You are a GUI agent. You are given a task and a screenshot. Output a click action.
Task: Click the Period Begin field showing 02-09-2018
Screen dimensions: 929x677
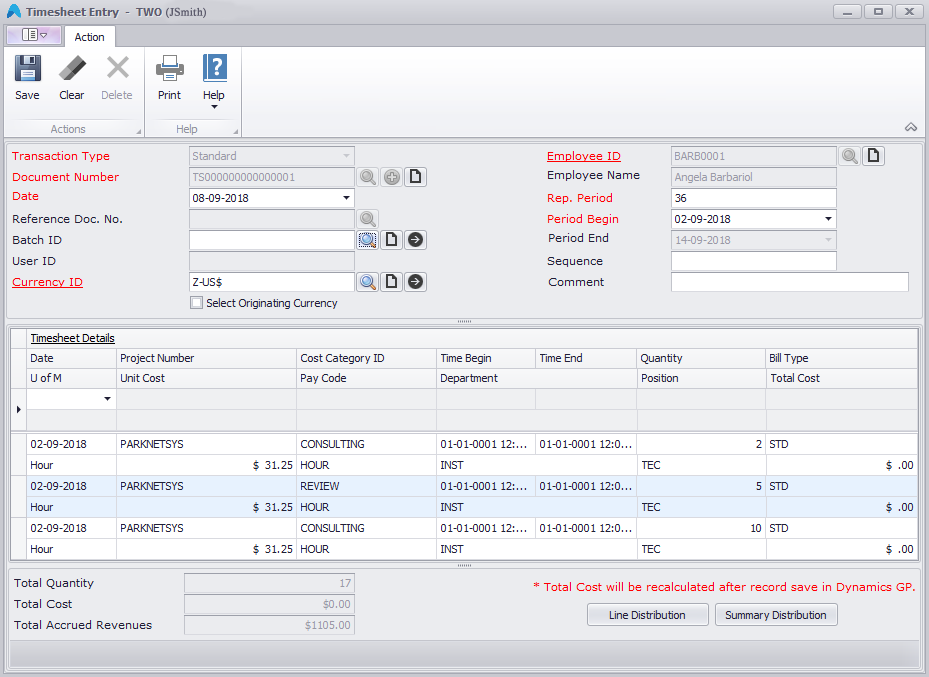(754, 219)
